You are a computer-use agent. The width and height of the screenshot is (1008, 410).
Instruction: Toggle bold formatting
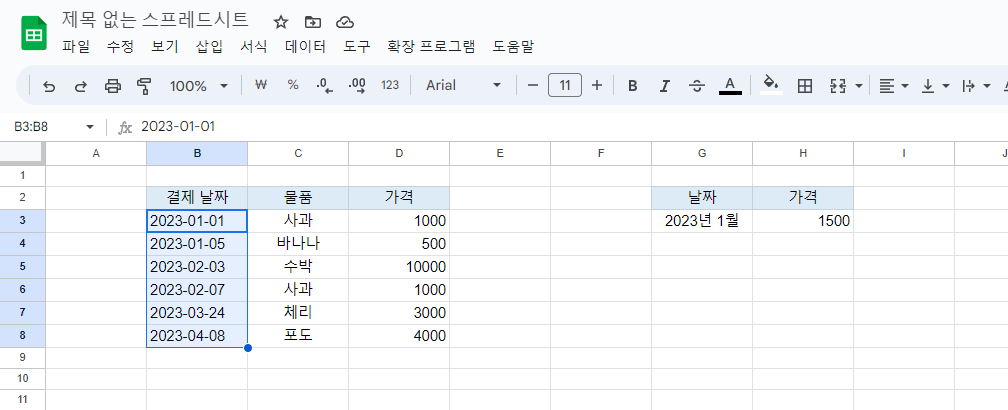(633, 85)
